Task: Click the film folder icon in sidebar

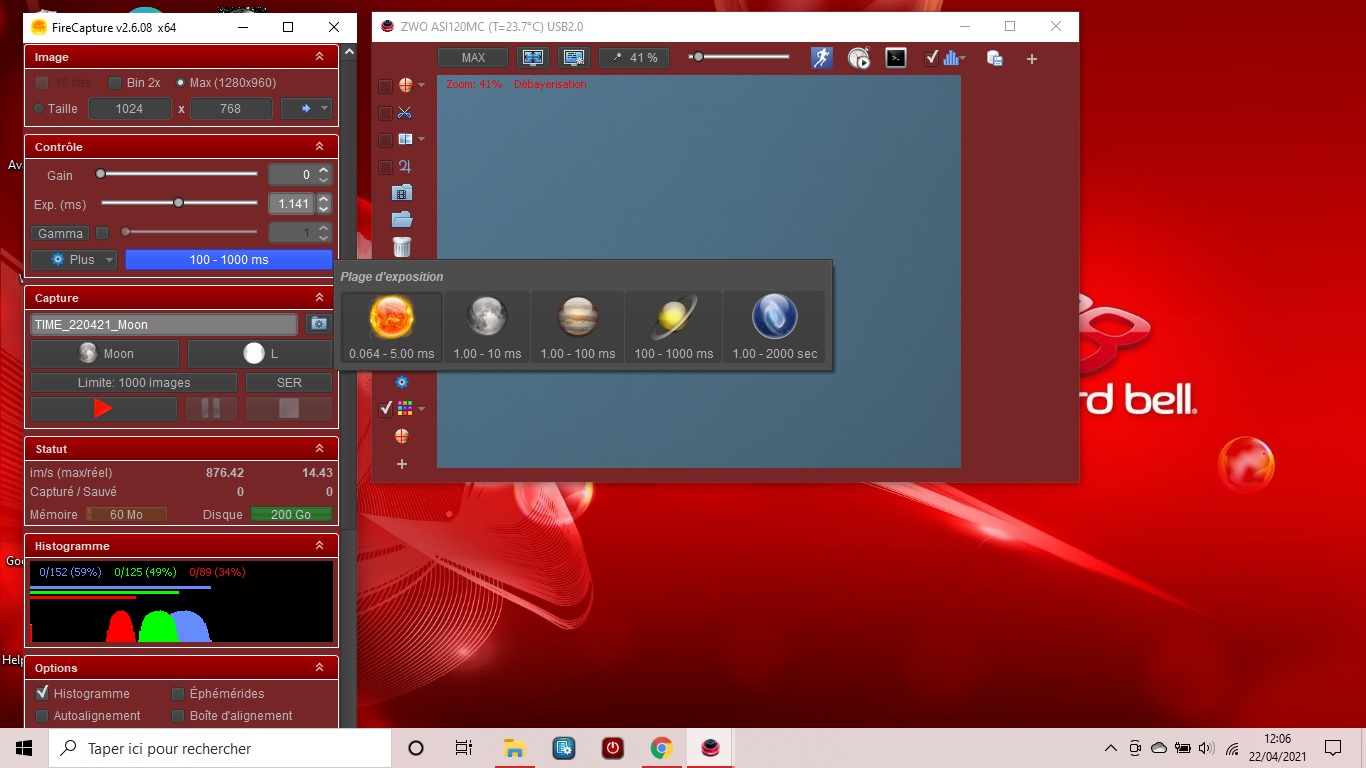Action: pos(402,193)
